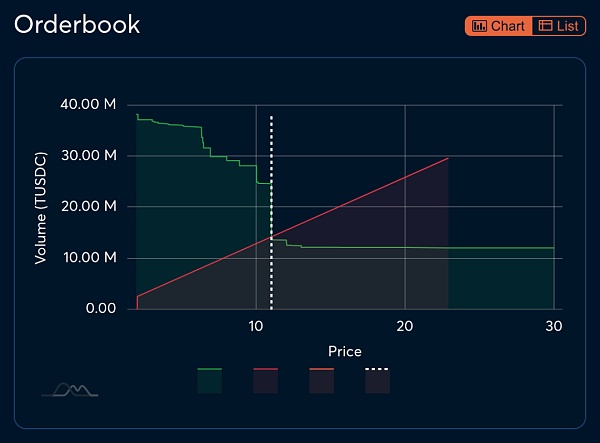The image size is (600, 443).
Task: Click the 10.00 M volume axis label
Action: click(x=90, y=258)
